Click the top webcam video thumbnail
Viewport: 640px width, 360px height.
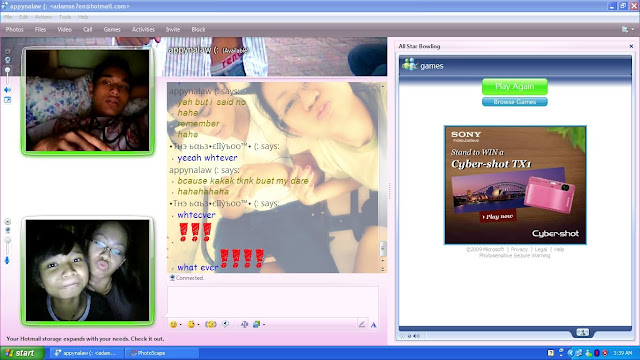point(87,100)
